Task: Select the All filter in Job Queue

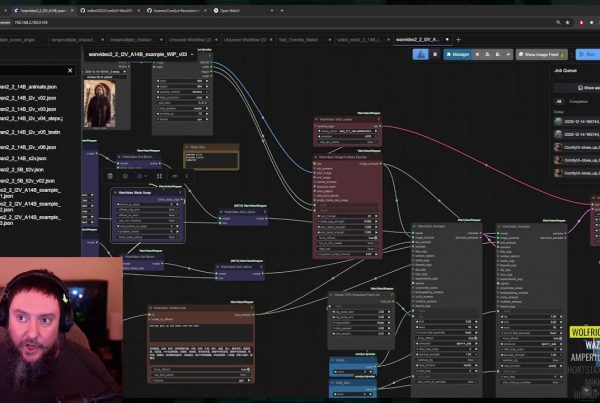Action: pyautogui.click(x=561, y=102)
